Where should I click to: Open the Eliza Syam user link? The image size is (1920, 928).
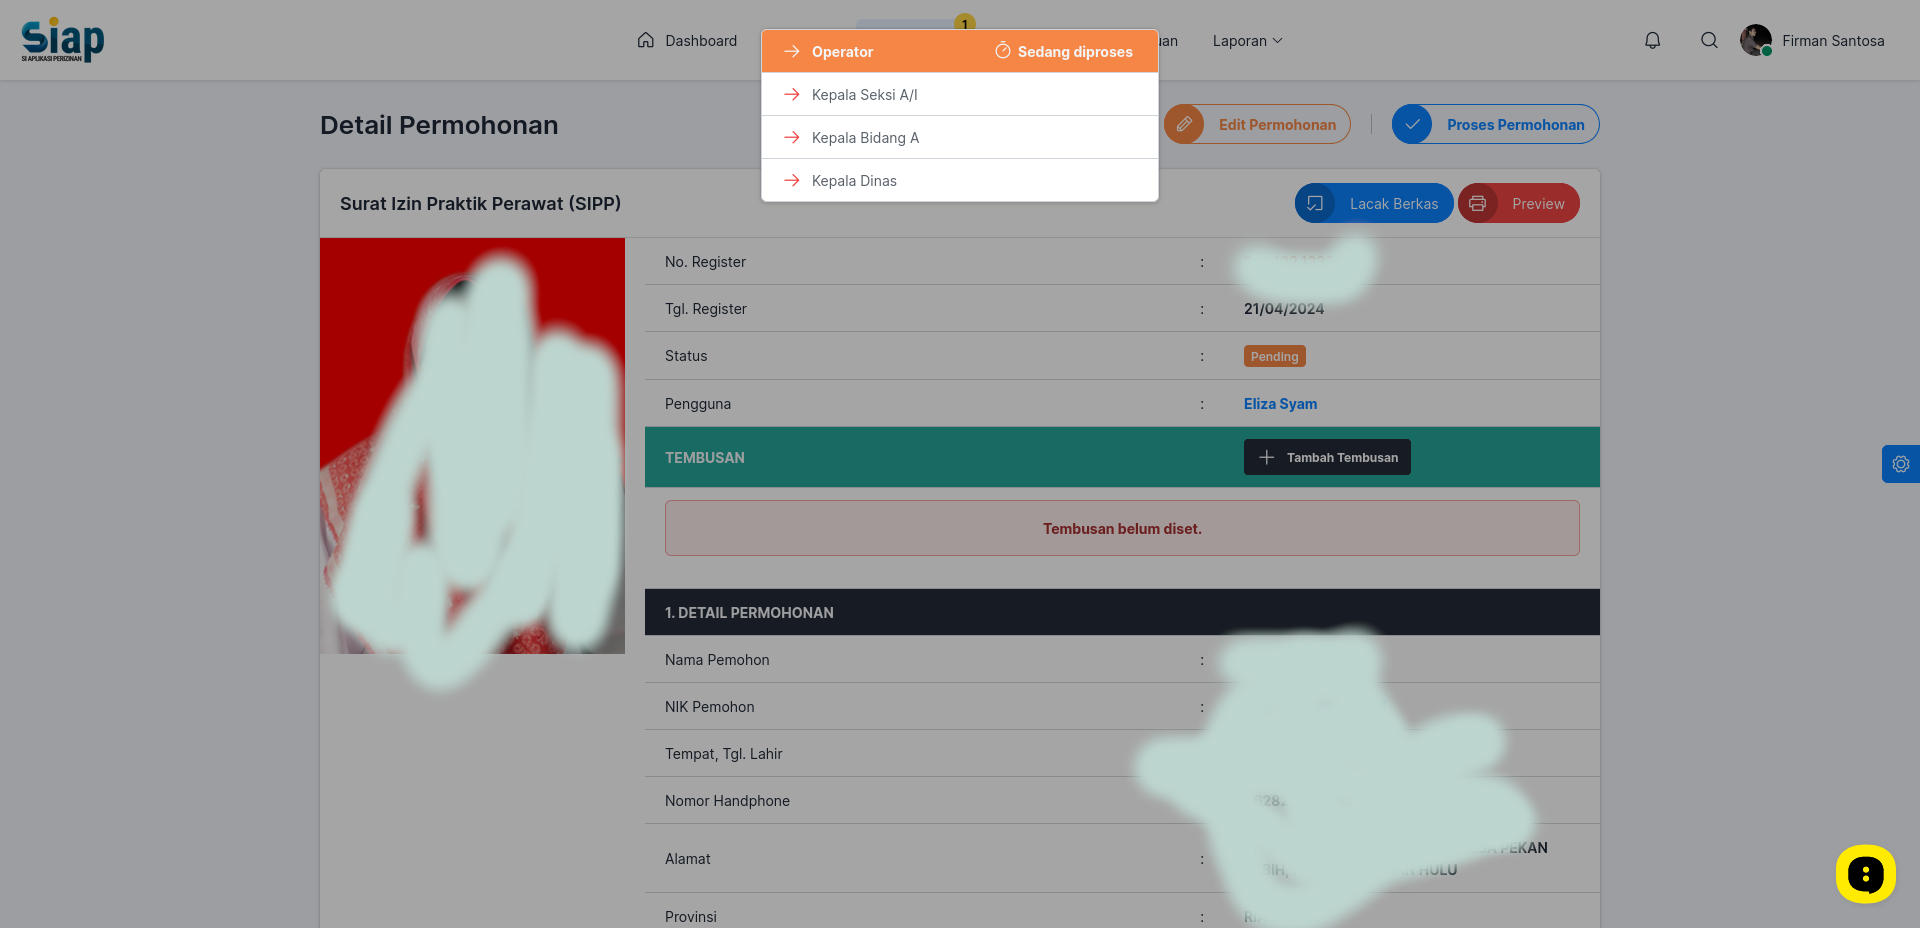1280,404
